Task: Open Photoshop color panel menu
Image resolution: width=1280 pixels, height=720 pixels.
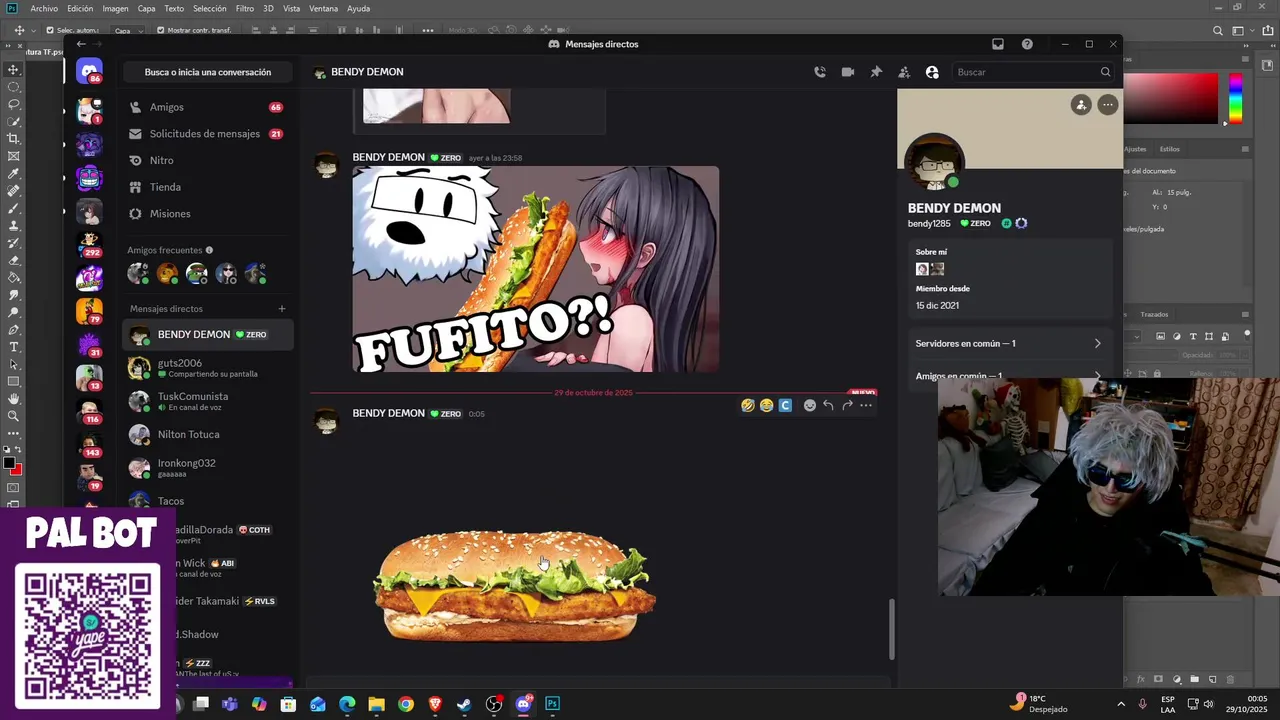Action: tap(1245, 59)
